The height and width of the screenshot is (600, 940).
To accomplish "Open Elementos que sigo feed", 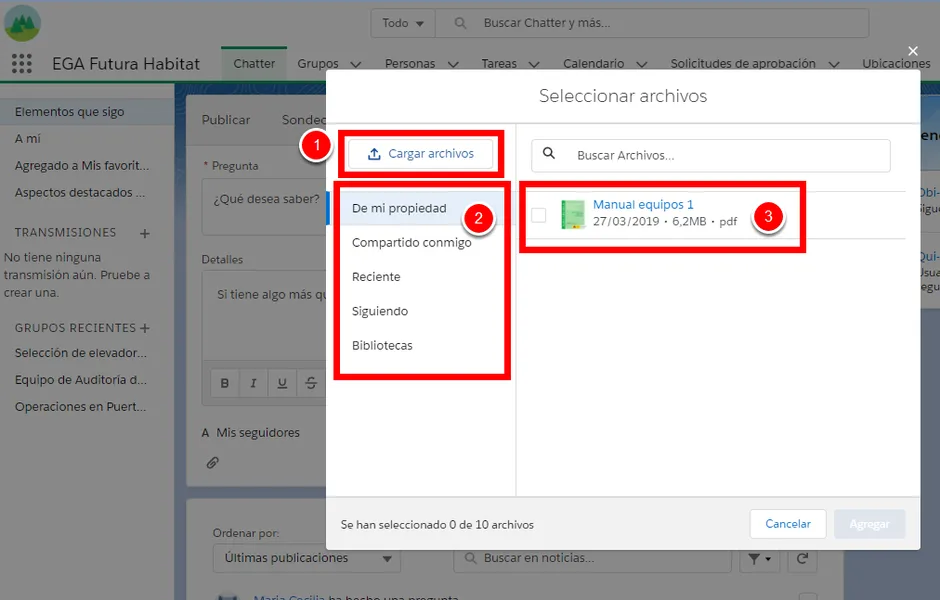I will click(70, 112).
